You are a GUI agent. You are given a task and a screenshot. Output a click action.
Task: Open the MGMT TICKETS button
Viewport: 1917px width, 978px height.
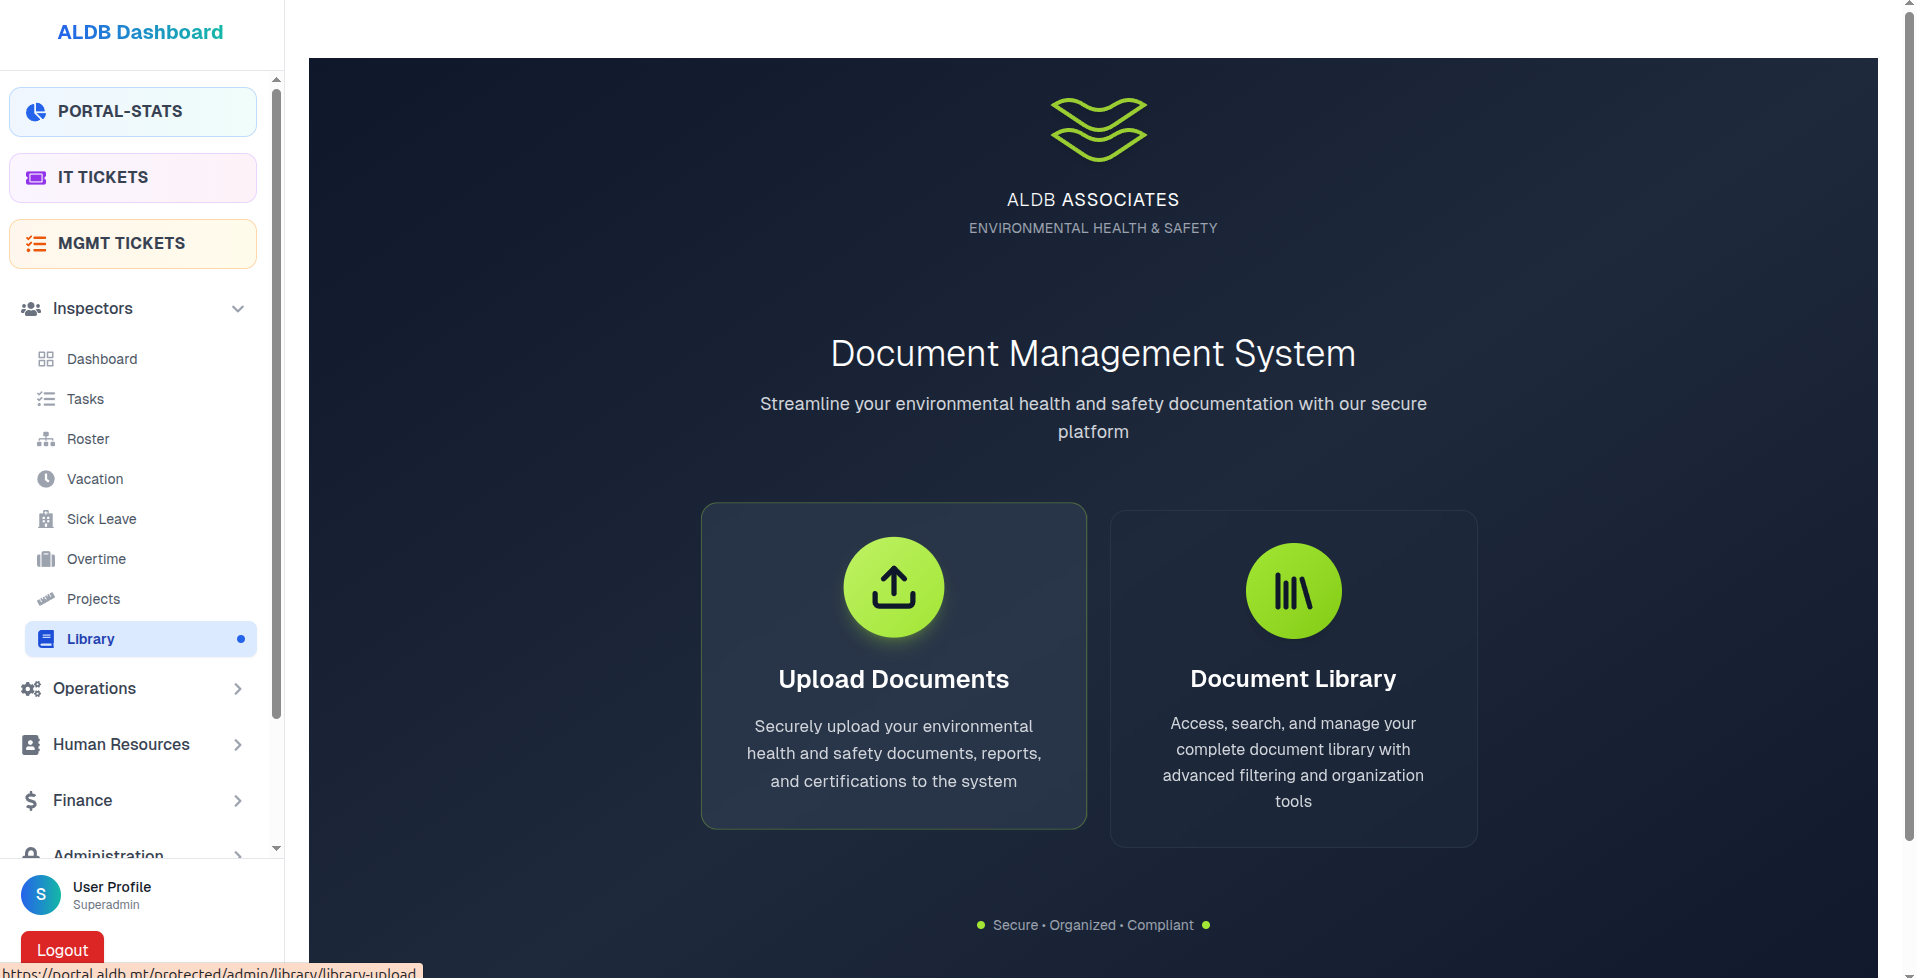(x=133, y=244)
